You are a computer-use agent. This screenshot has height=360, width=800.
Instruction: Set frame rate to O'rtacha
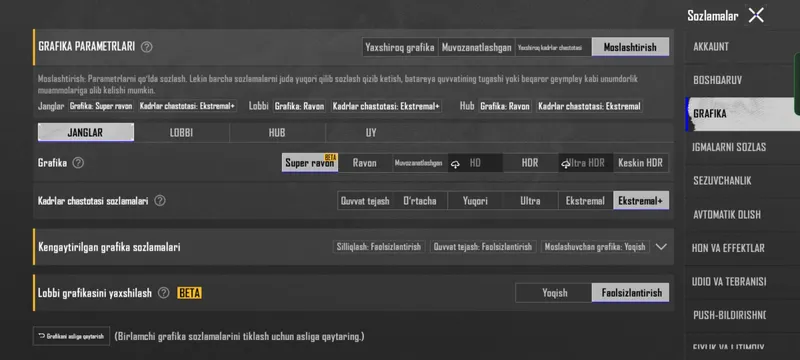click(x=420, y=201)
